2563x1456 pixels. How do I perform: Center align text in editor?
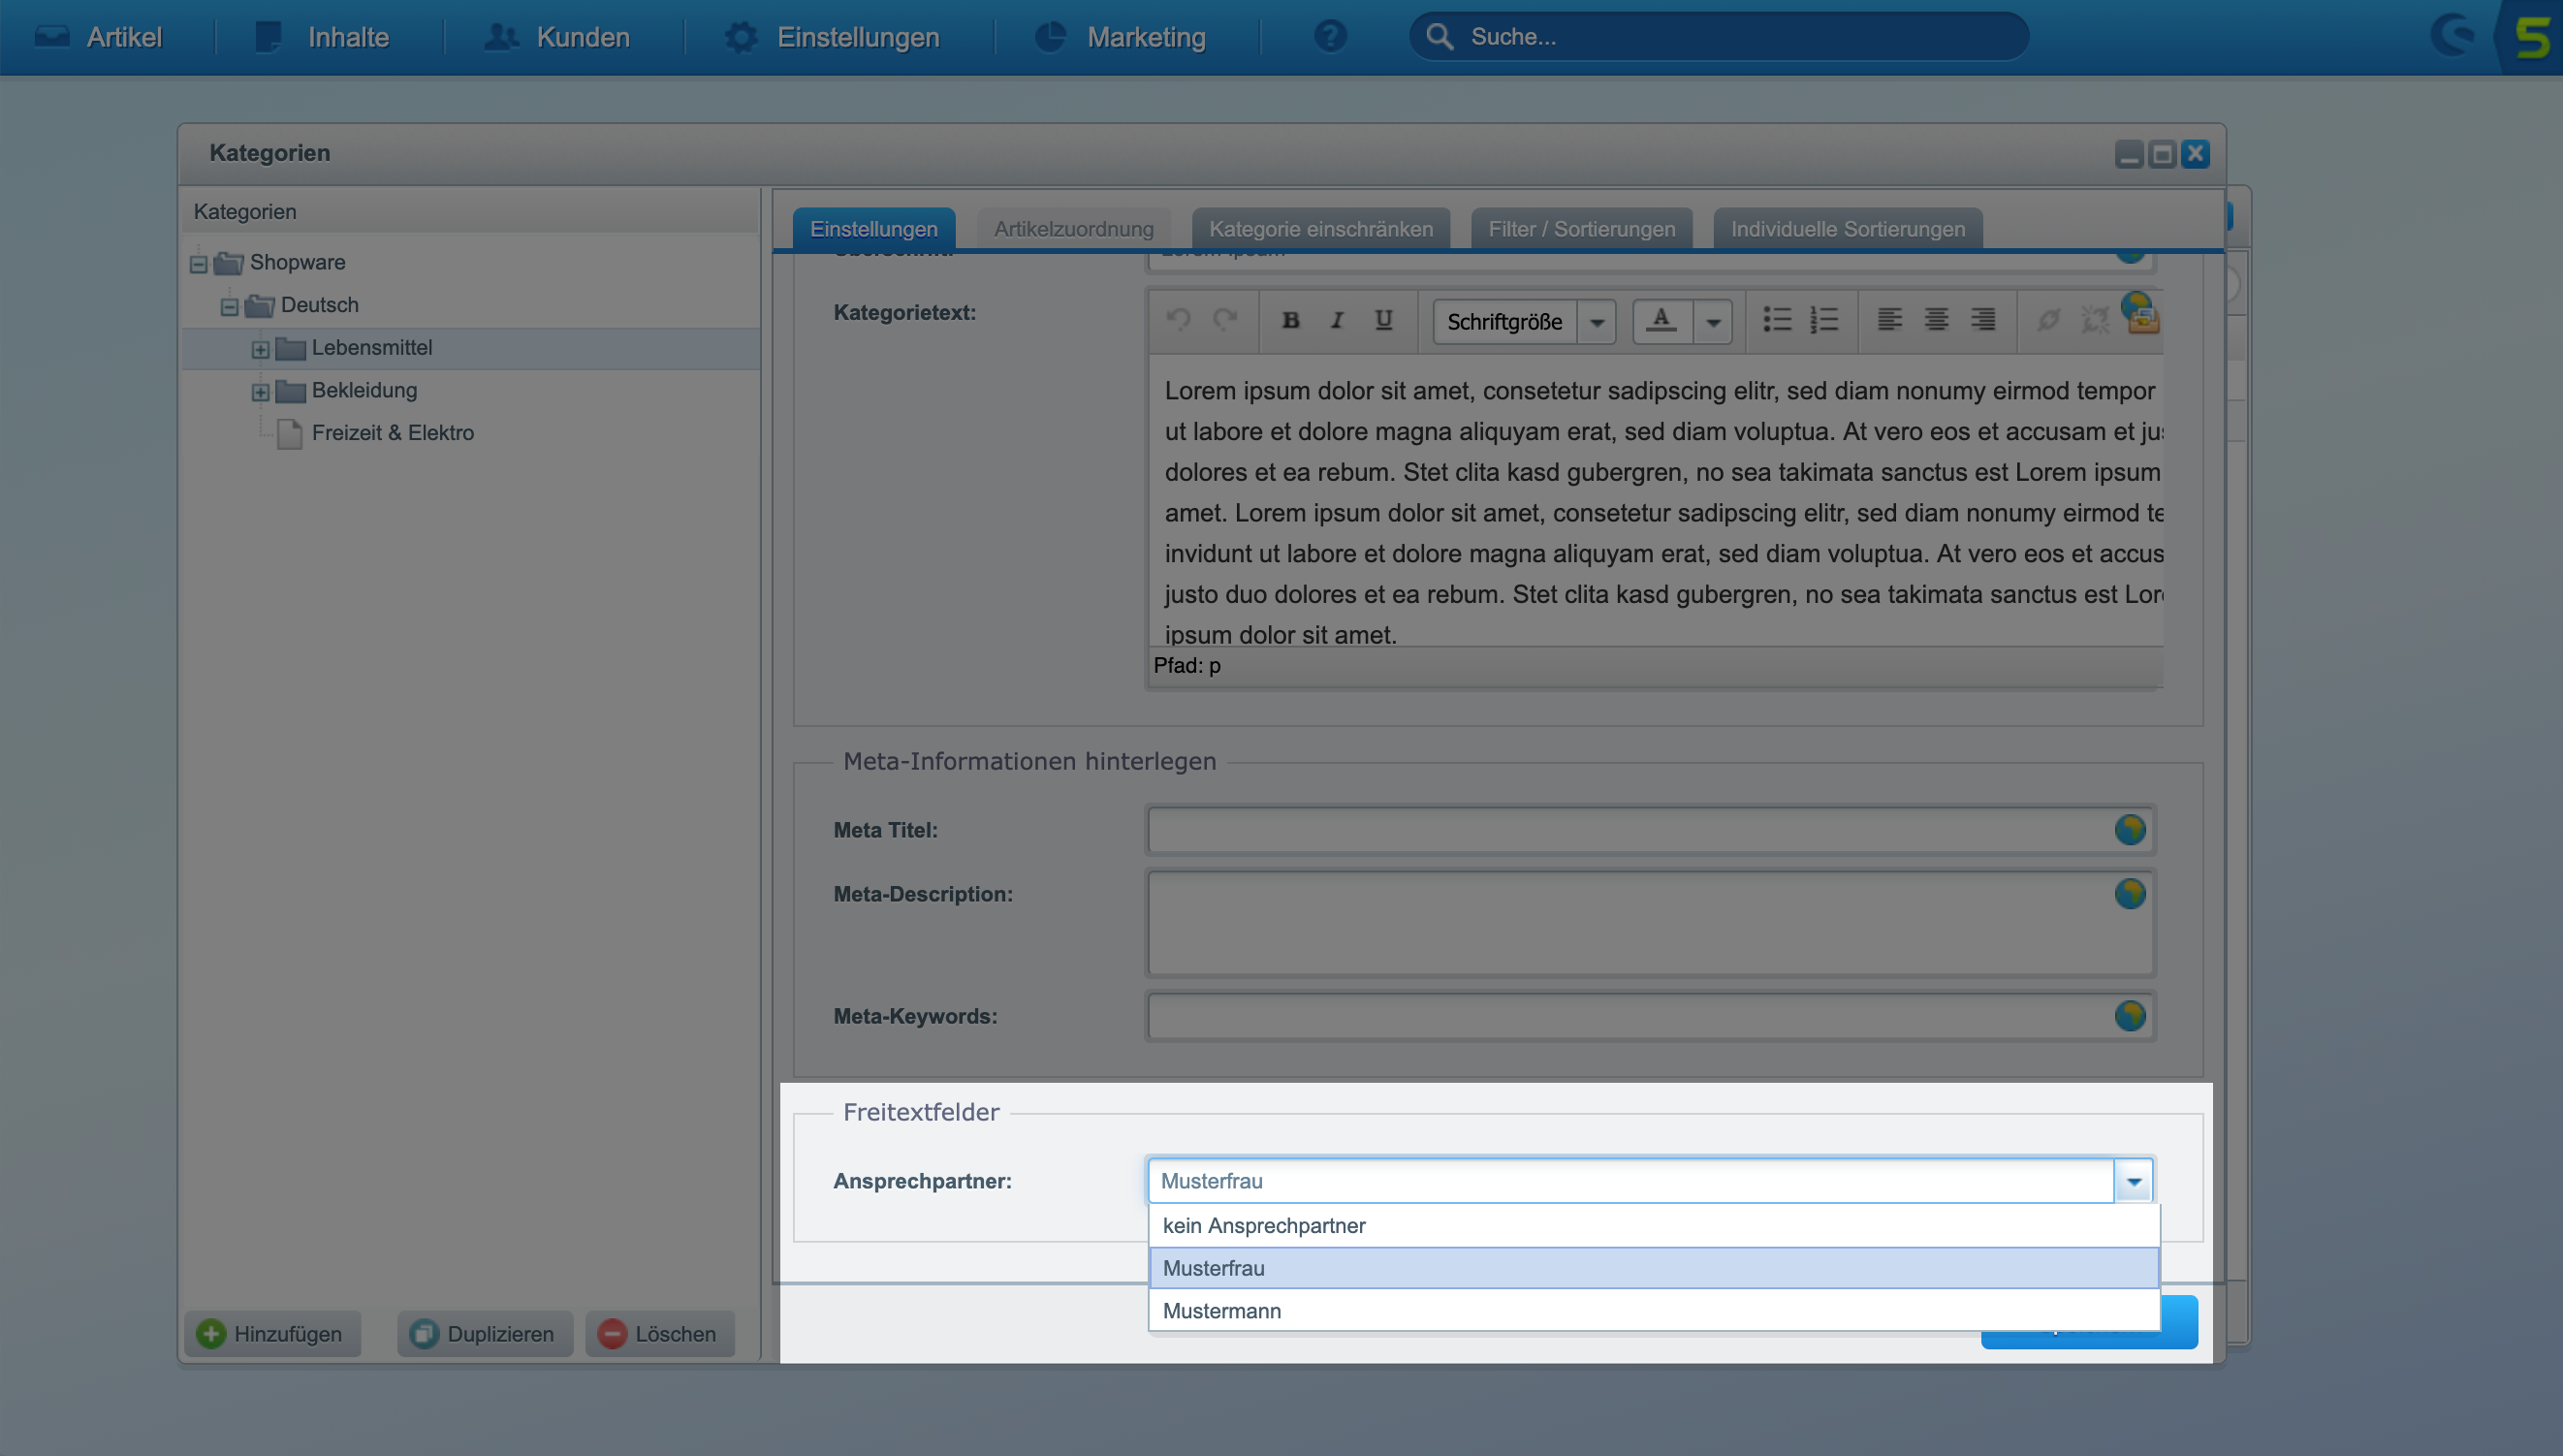coord(1936,320)
